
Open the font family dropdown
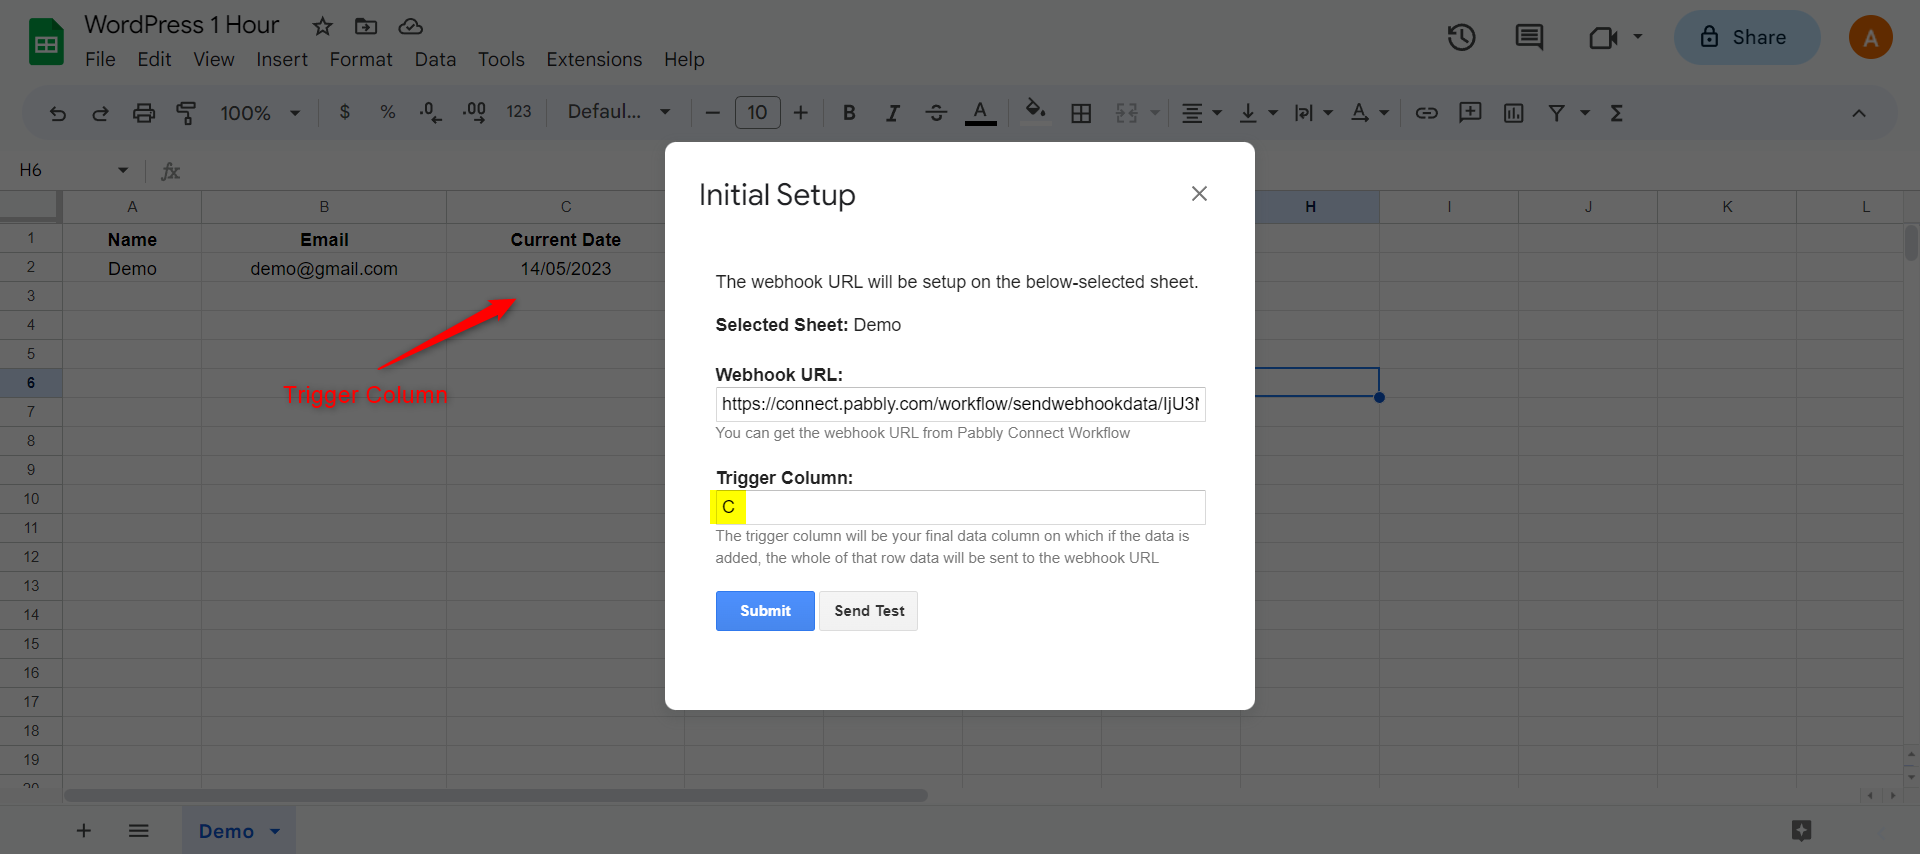pos(618,112)
